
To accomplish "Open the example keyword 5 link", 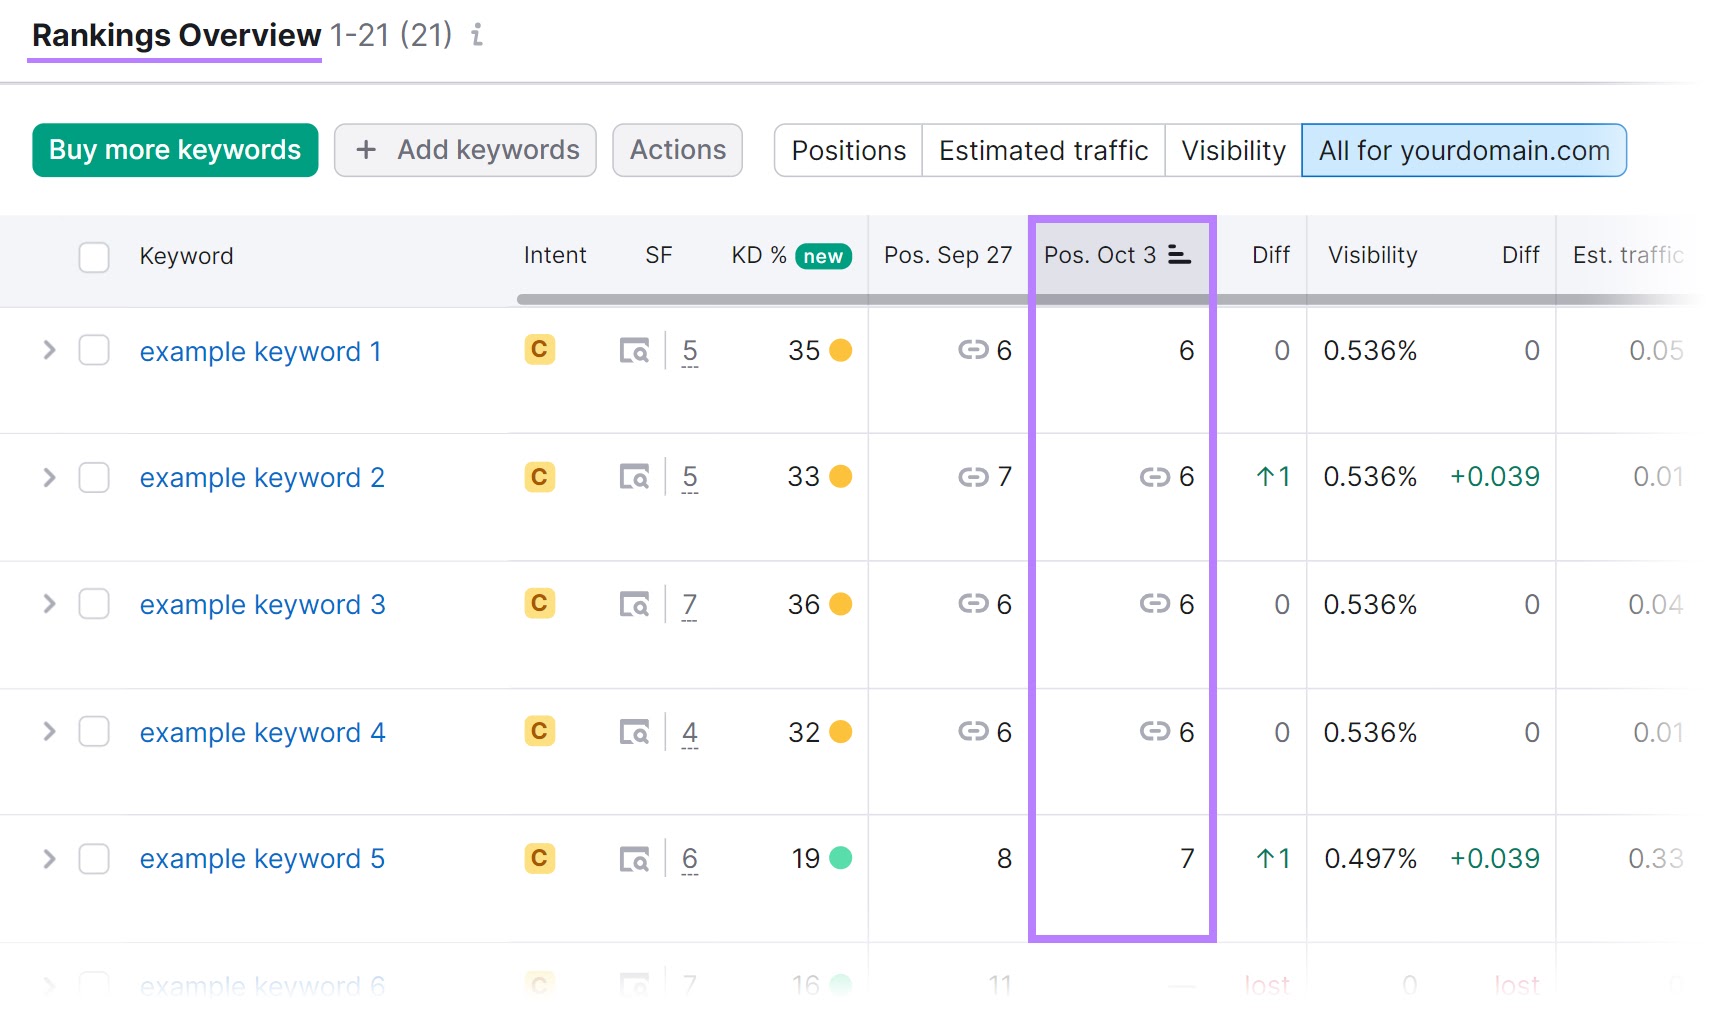I will [x=262, y=859].
